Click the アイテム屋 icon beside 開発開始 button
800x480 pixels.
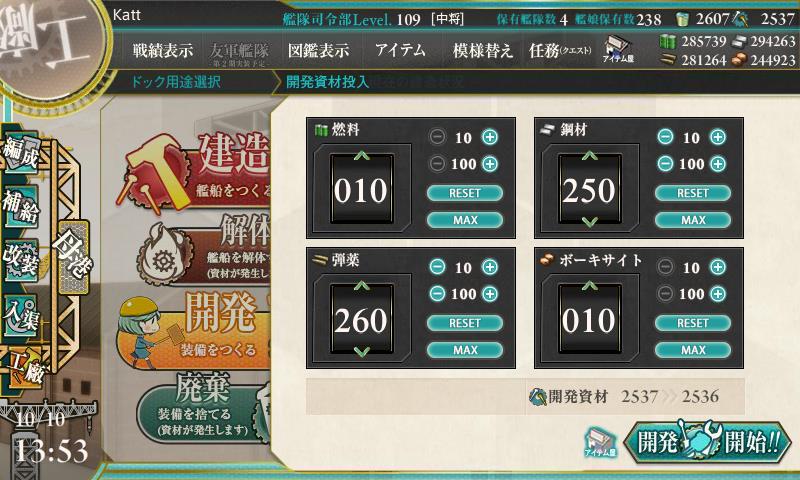pyautogui.click(x=600, y=442)
